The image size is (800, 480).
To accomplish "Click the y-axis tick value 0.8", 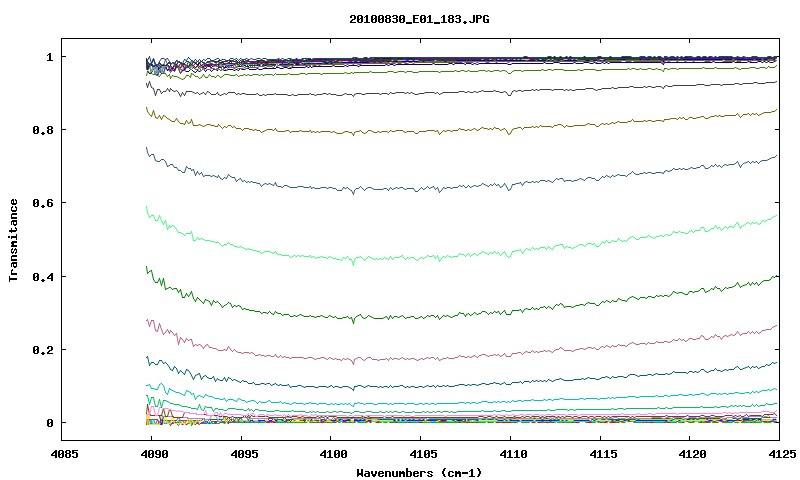I will click(43, 130).
